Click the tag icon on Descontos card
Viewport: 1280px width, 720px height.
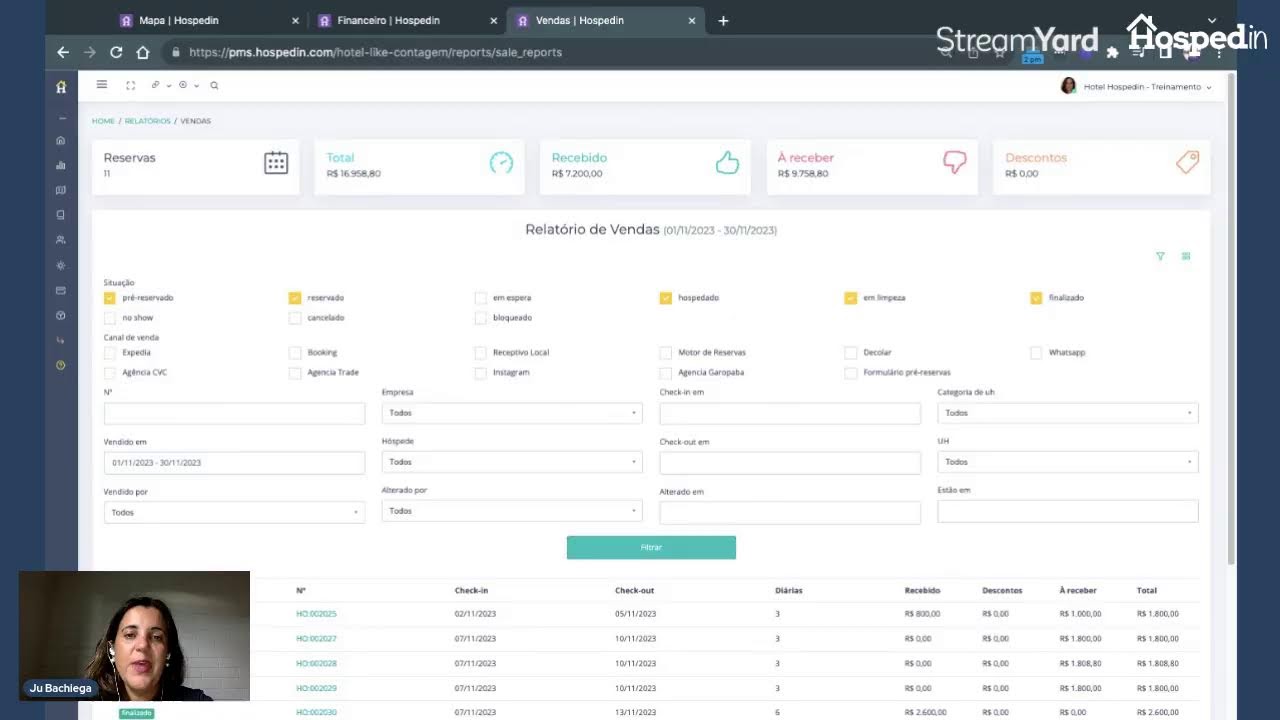[x=1187, y=163]
